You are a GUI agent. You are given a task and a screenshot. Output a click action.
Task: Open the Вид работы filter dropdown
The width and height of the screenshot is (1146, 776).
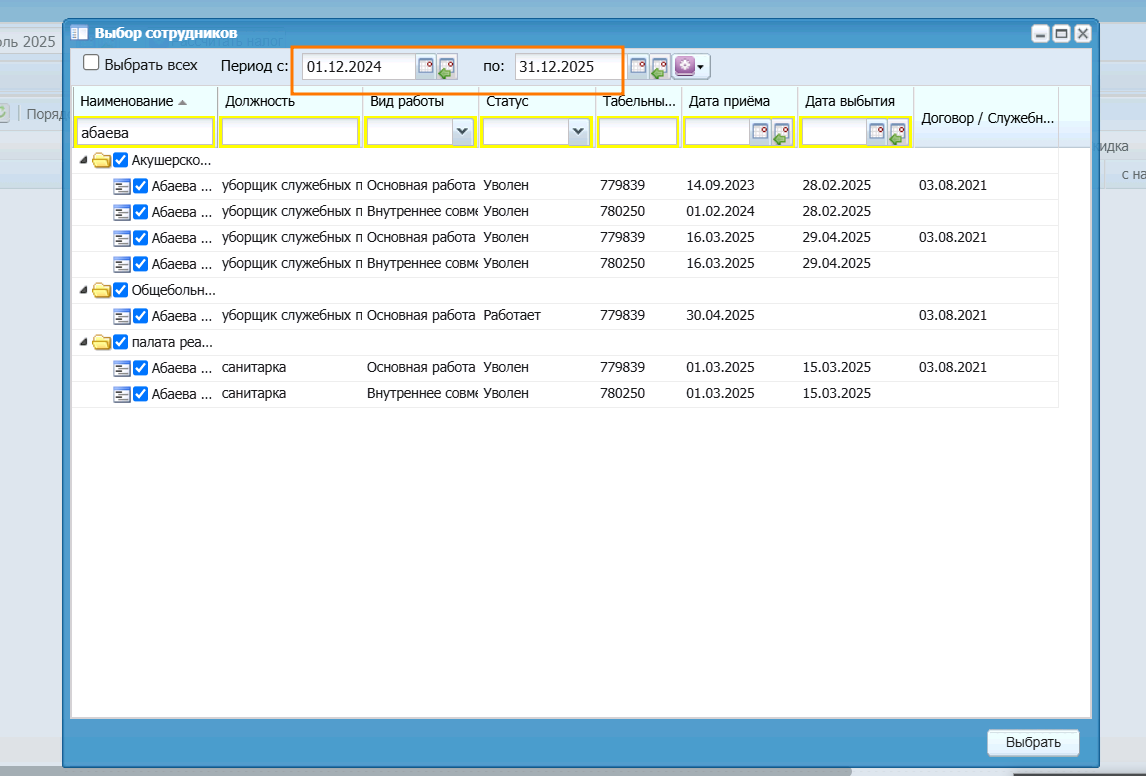462,132
